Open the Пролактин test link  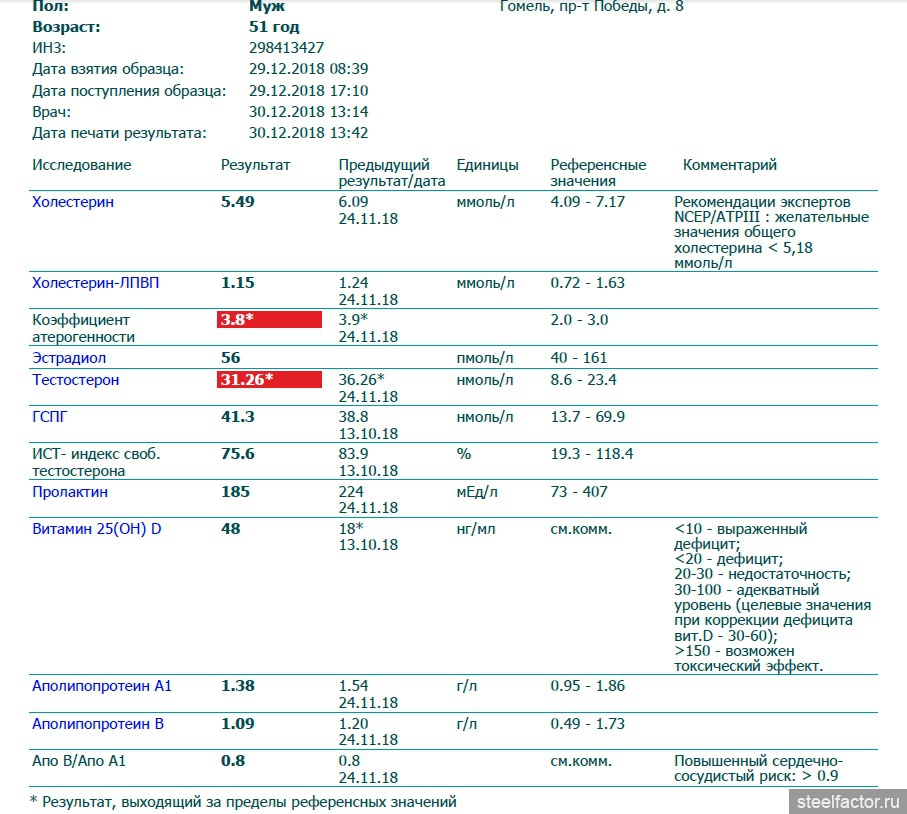pyautogui.click(x=70, y=492)
